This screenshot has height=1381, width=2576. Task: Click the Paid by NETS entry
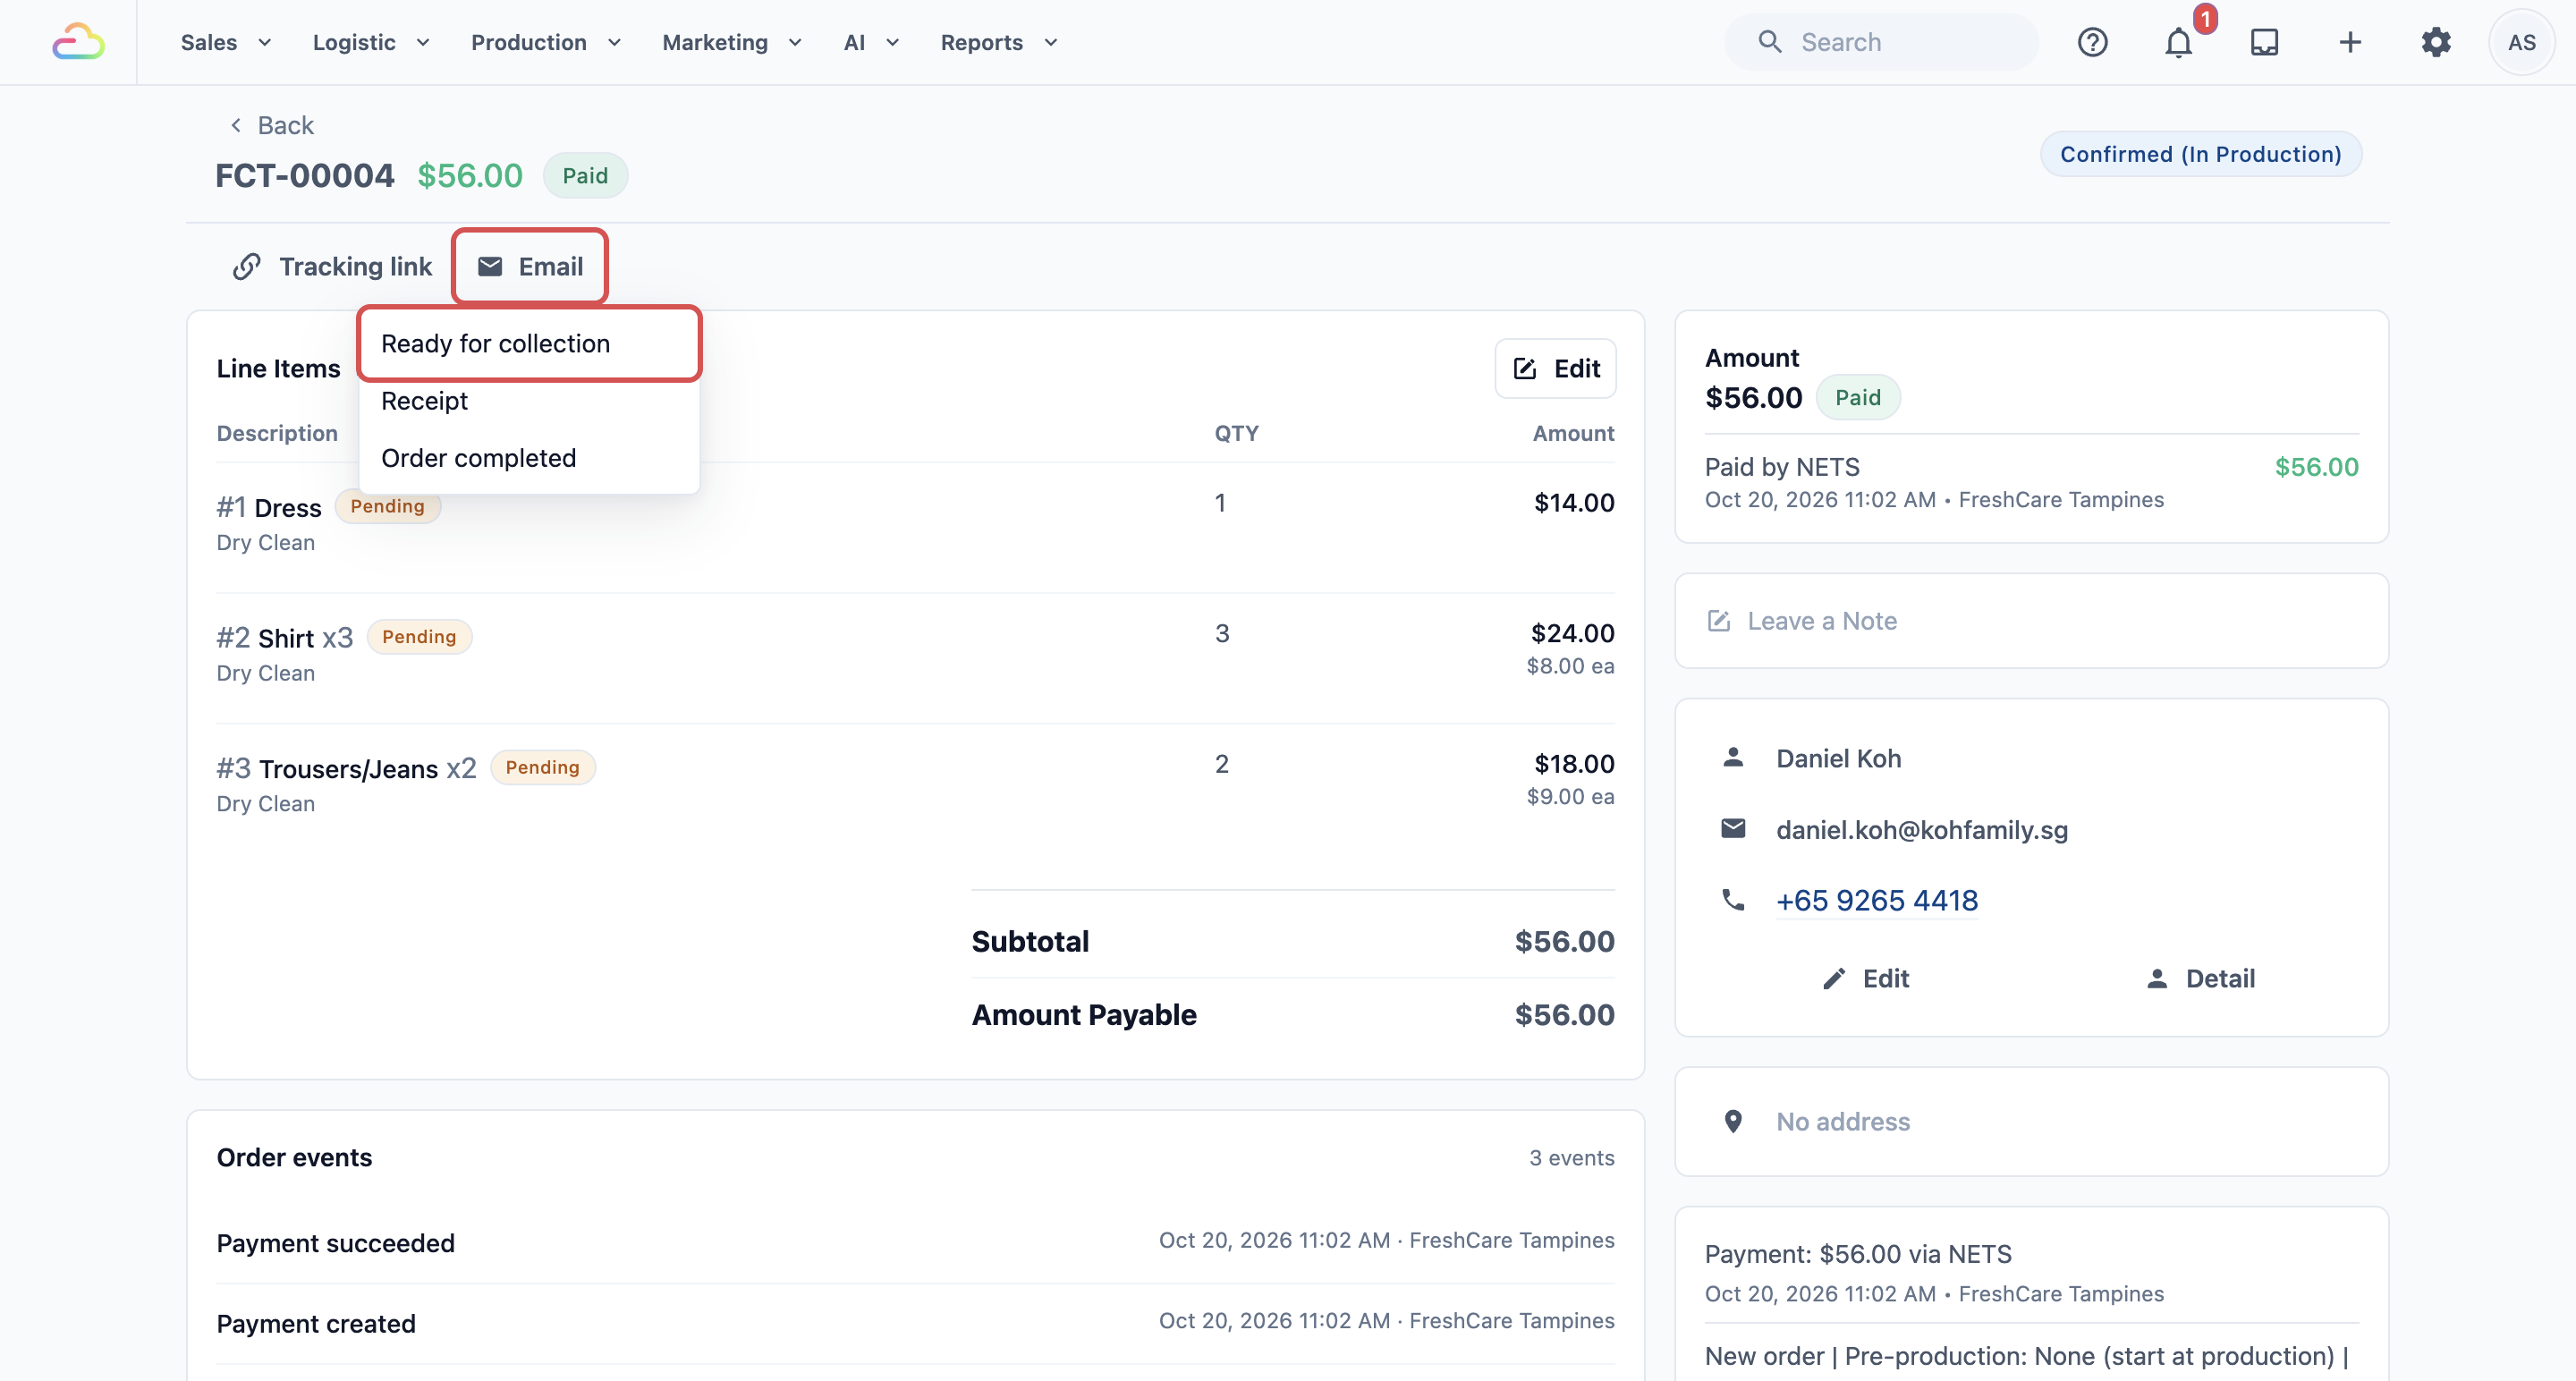pyautogui.click(x=2031, y=482)
